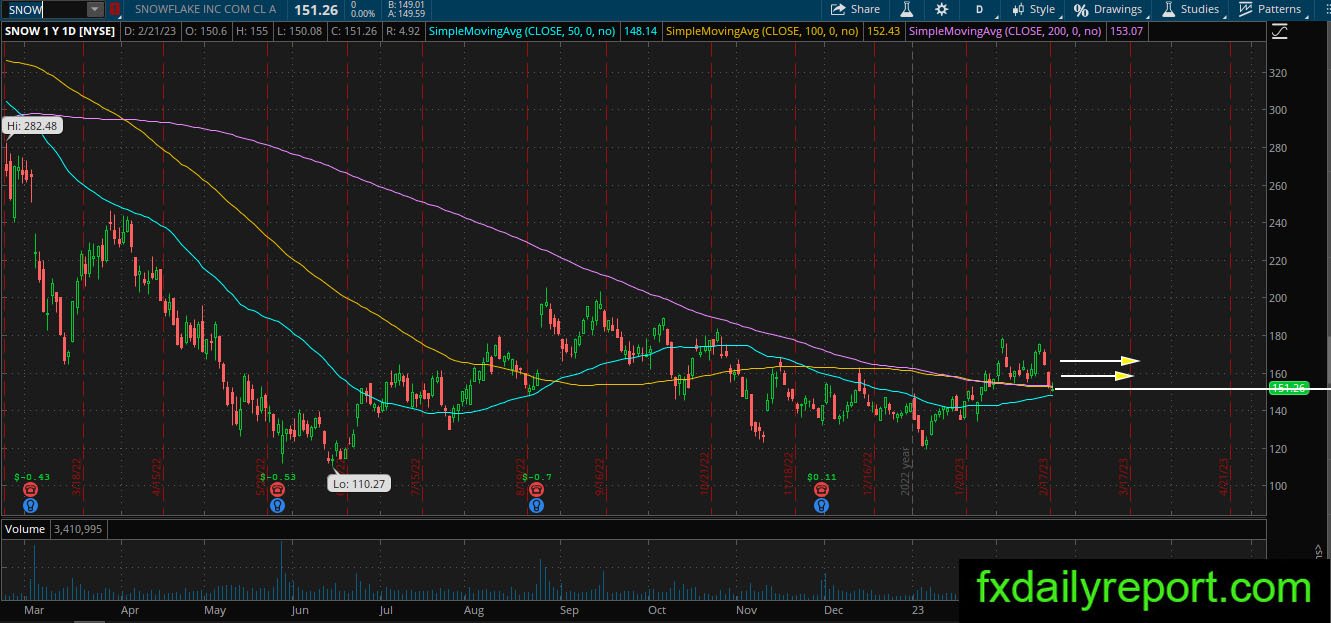This screenshot has height=623, width=1331.
Task: Click the $-0.43 earnings value
Action: (33, 477)
